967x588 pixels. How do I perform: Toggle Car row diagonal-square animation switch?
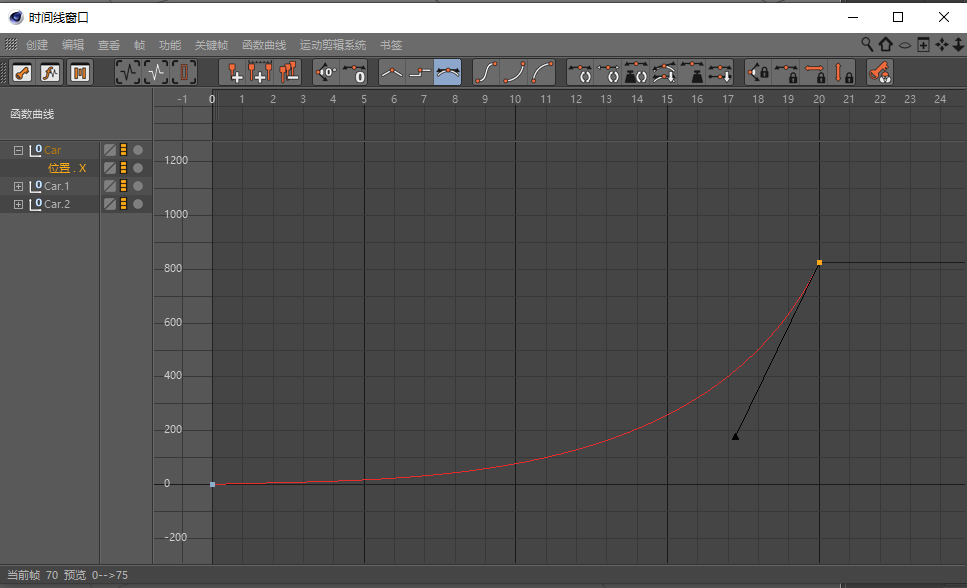coord(110,150)
